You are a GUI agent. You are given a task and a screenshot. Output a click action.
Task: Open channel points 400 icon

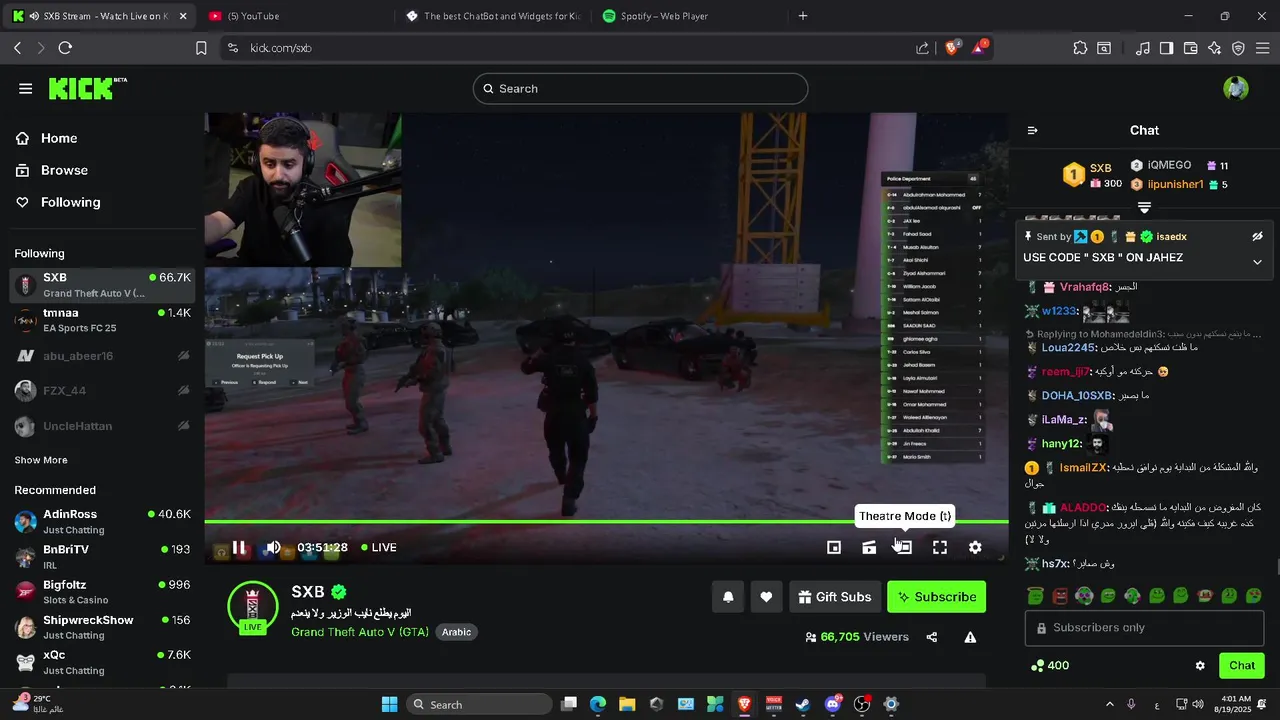point(1050,665)
